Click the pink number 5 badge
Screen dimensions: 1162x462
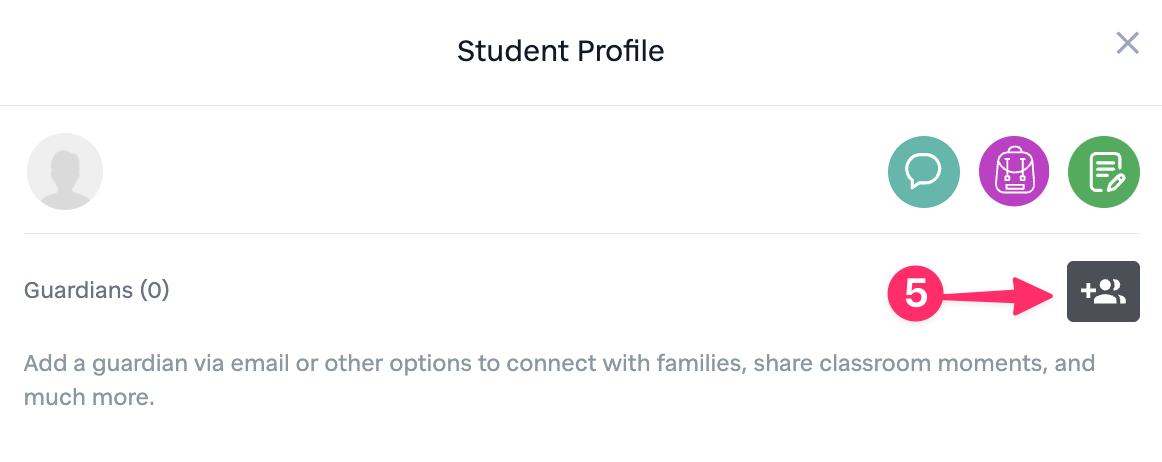(x=916, y=293)
